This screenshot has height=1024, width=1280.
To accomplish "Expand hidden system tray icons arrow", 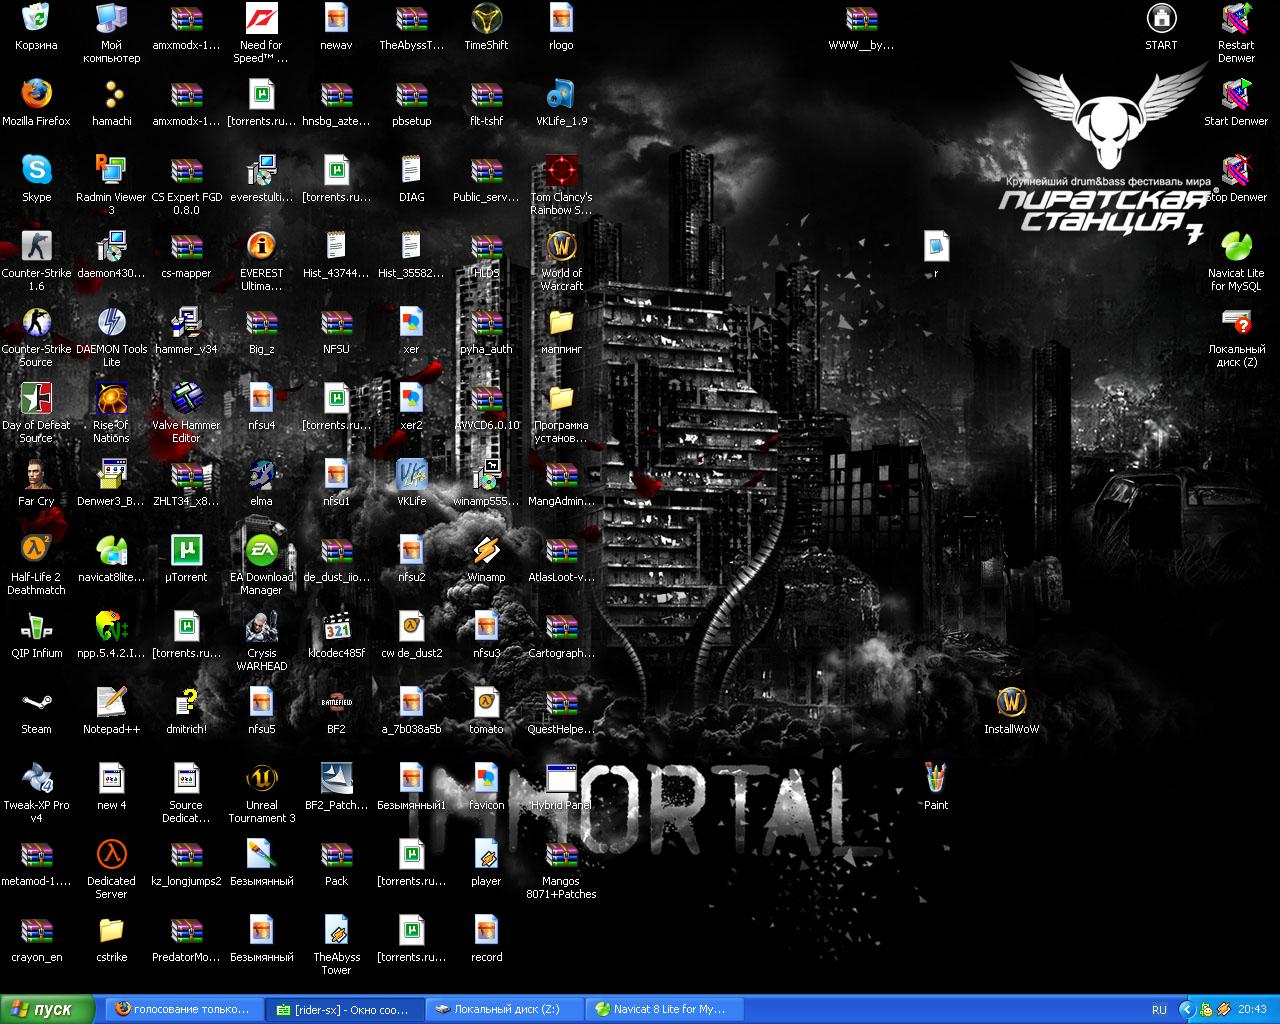I will click(1187, 1009).
